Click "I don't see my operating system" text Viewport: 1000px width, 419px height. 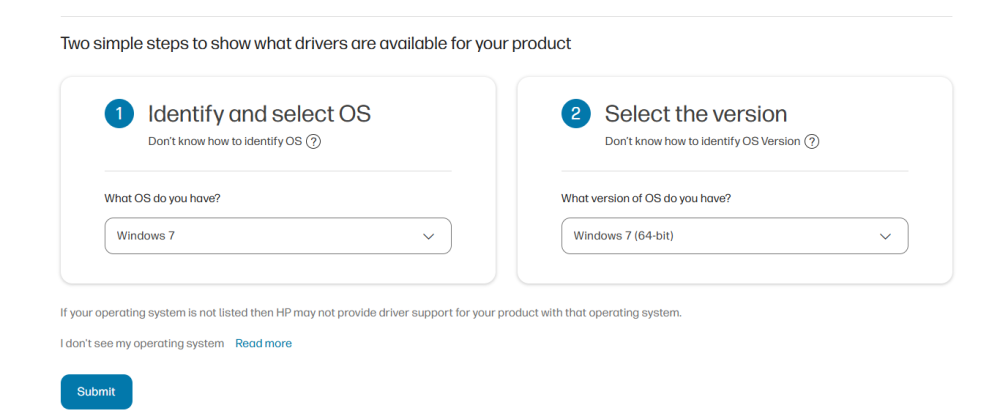pyautogui.click(x=142, y=343)
